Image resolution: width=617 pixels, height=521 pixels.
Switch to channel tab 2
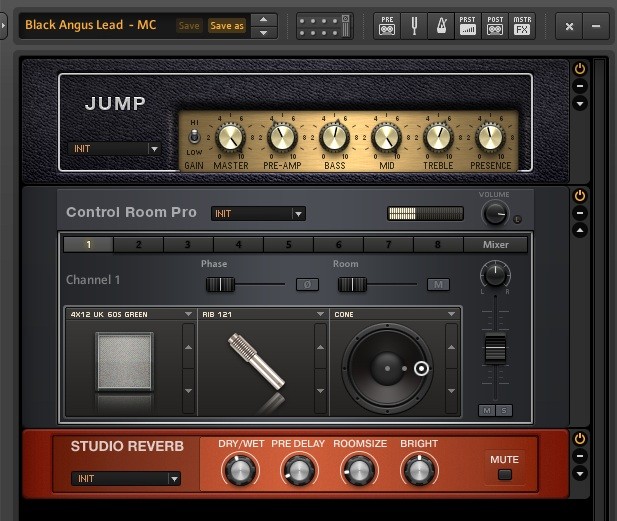coord(139,245)
